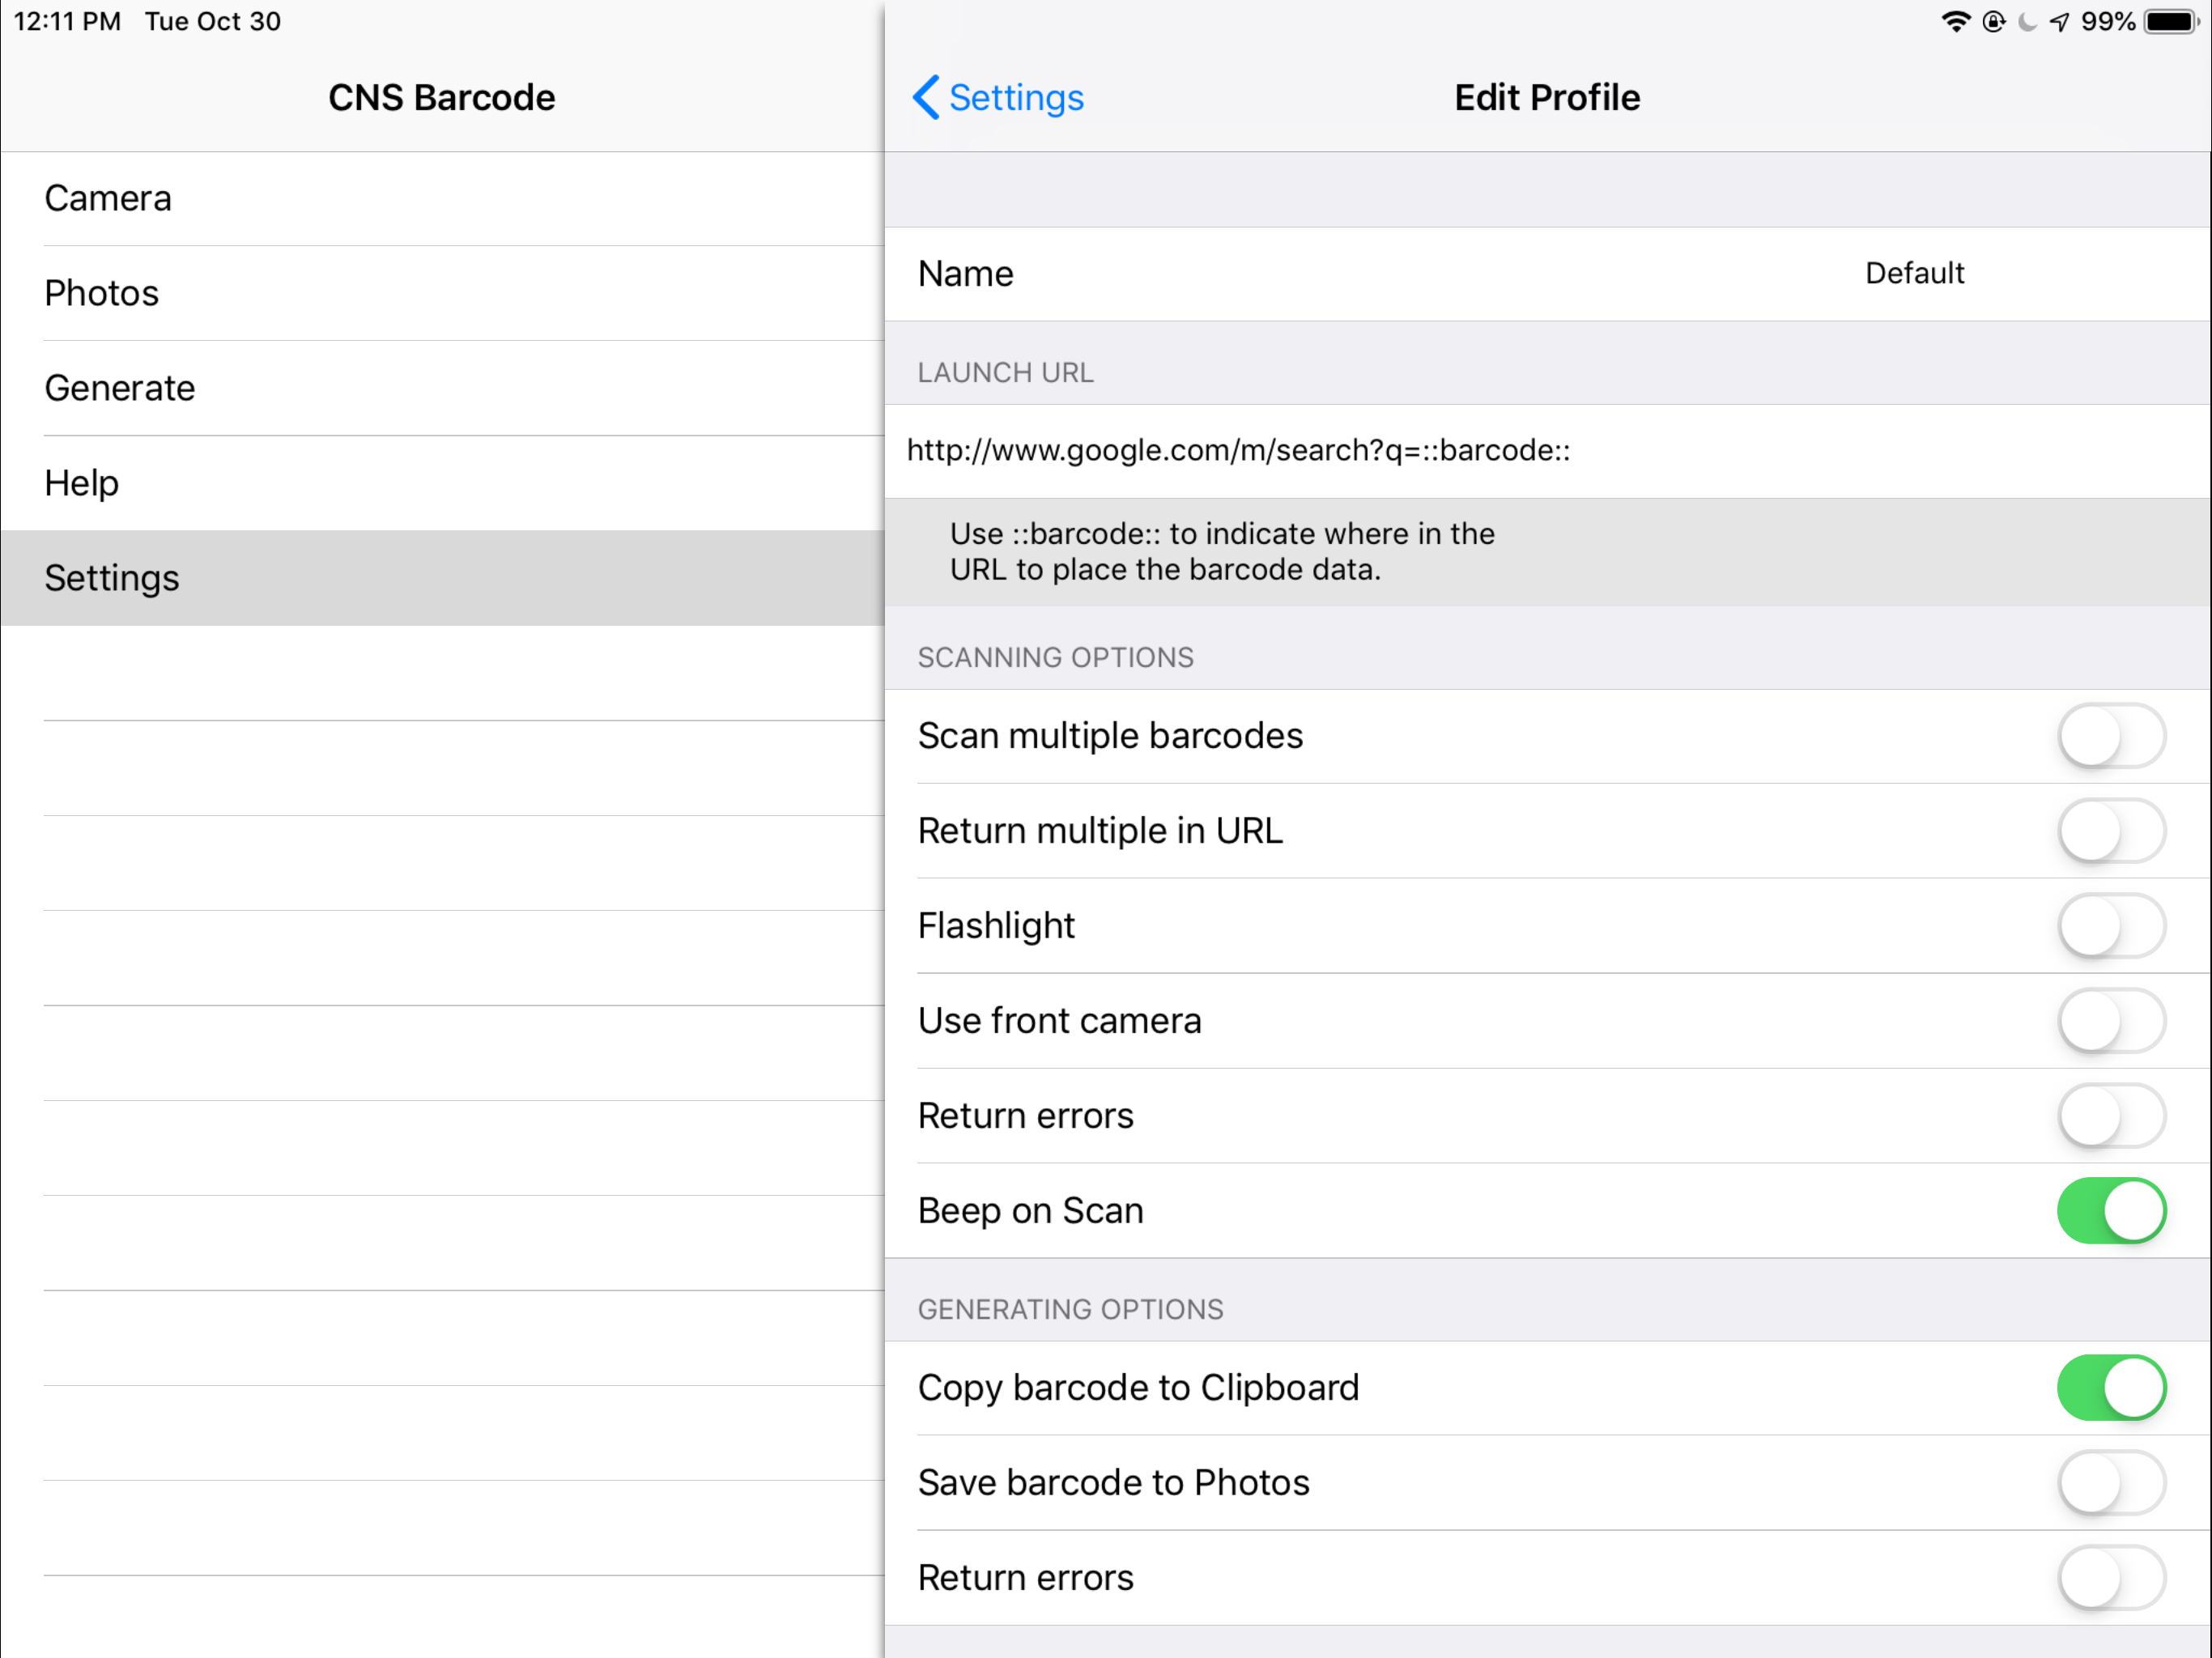Tap the GENERATING OPTIONS section header
This screenshot has height=1658, width=2212.
point(1071,1310)
